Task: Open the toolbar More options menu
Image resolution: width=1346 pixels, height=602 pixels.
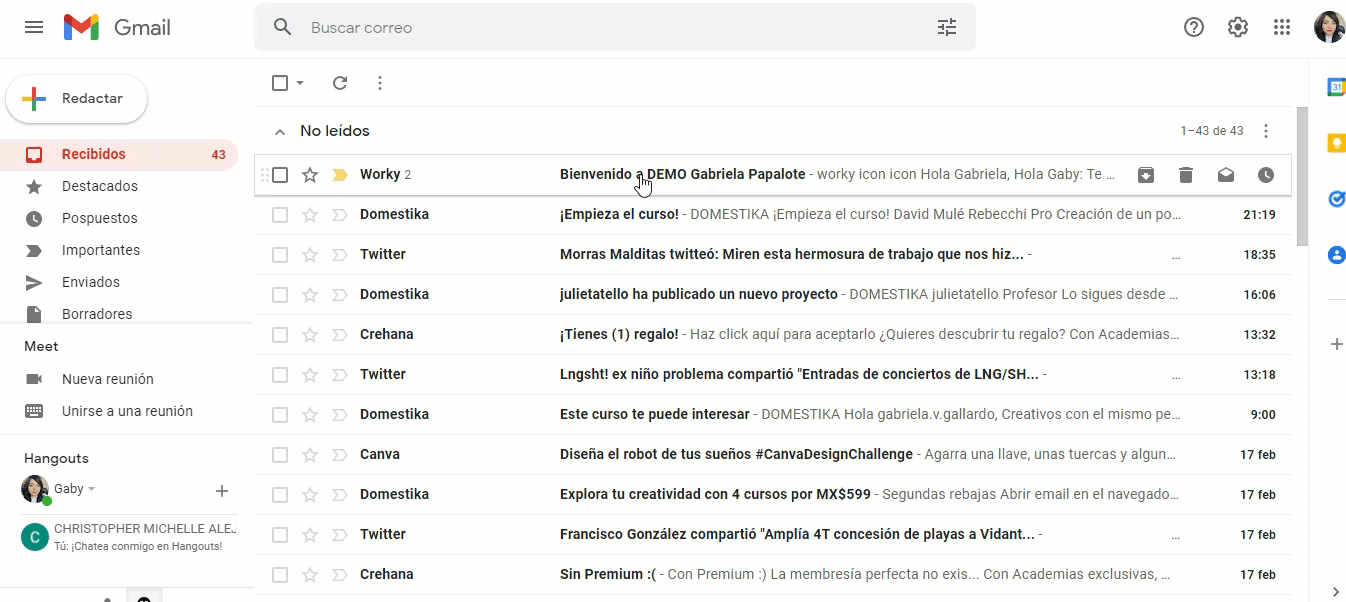Action: click(x=380, y=83)
